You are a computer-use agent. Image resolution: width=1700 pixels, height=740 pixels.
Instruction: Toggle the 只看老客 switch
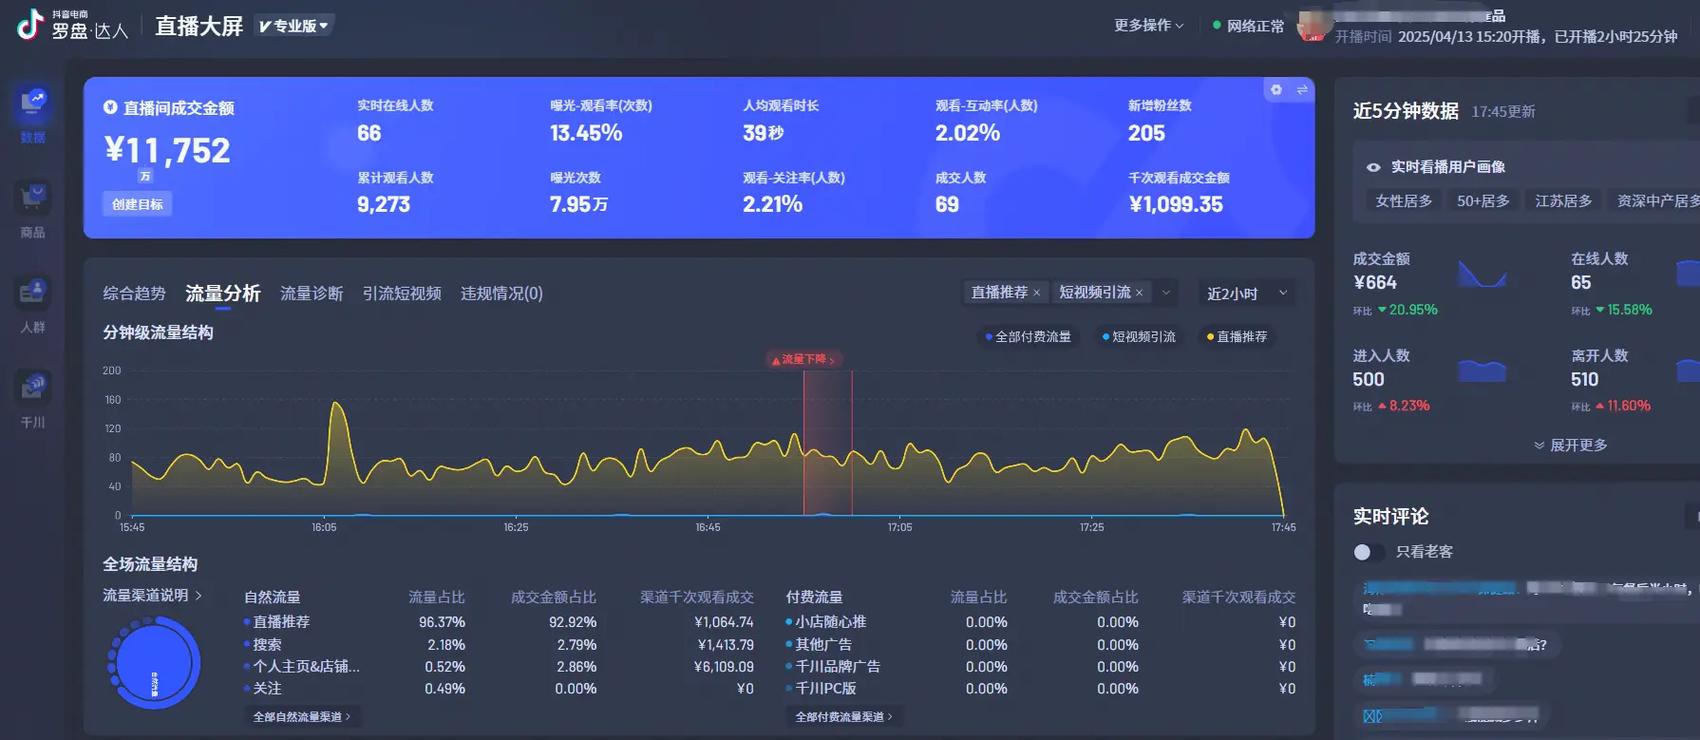(x=1367, y=552)
